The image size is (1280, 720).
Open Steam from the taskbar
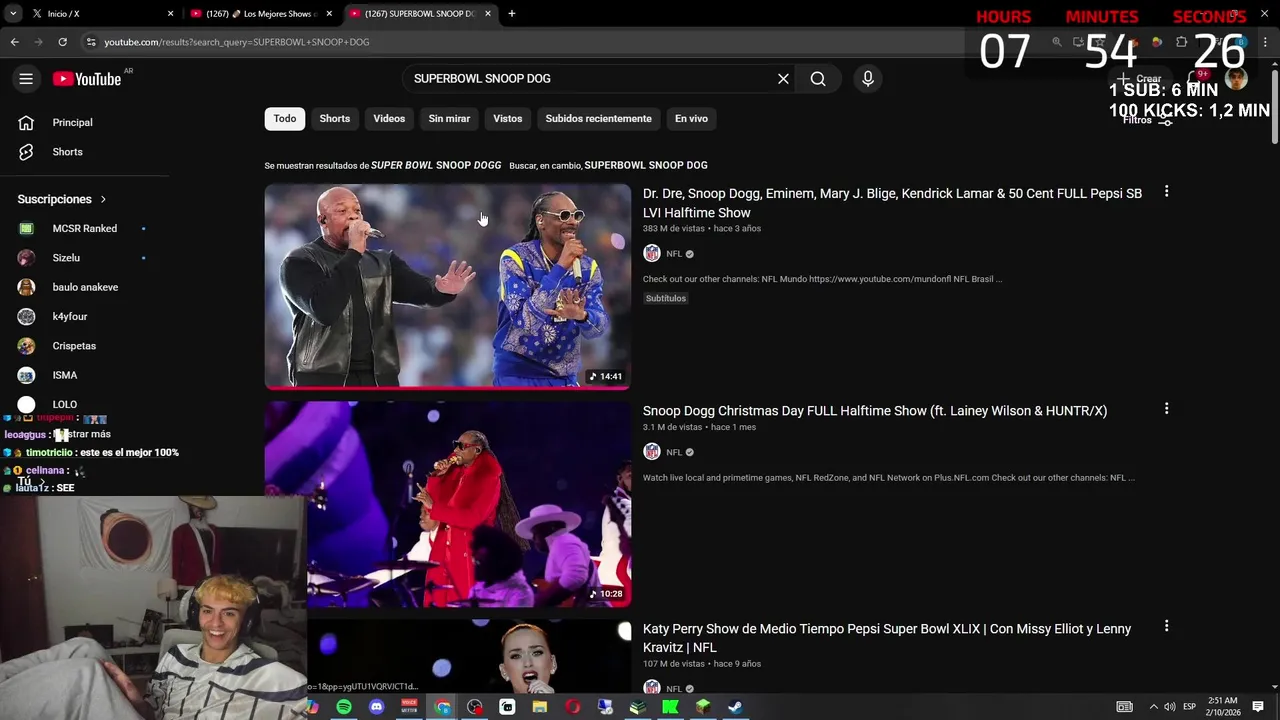(x=735, y=707)
